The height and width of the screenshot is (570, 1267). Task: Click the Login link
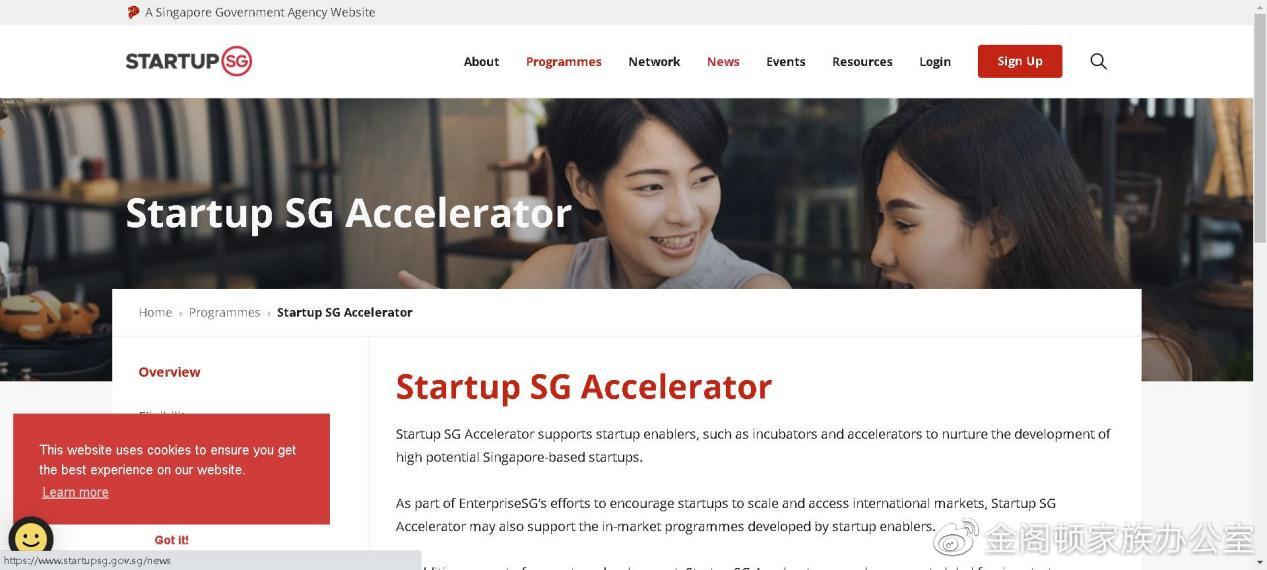click(x=935, y=61)
